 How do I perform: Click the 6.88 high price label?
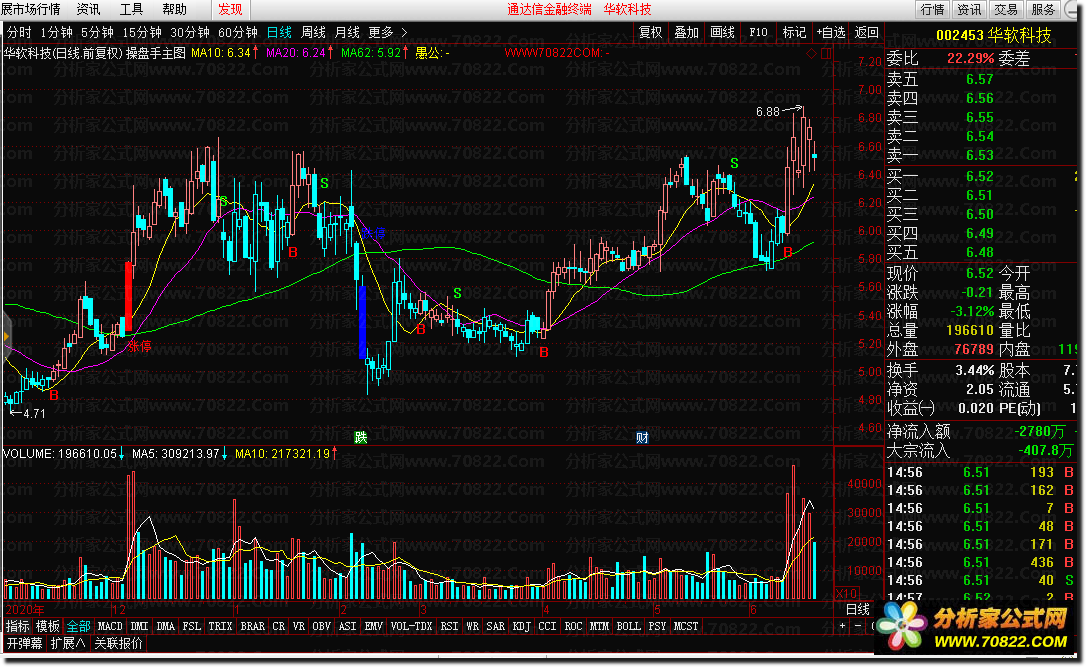tap(767, 112)
